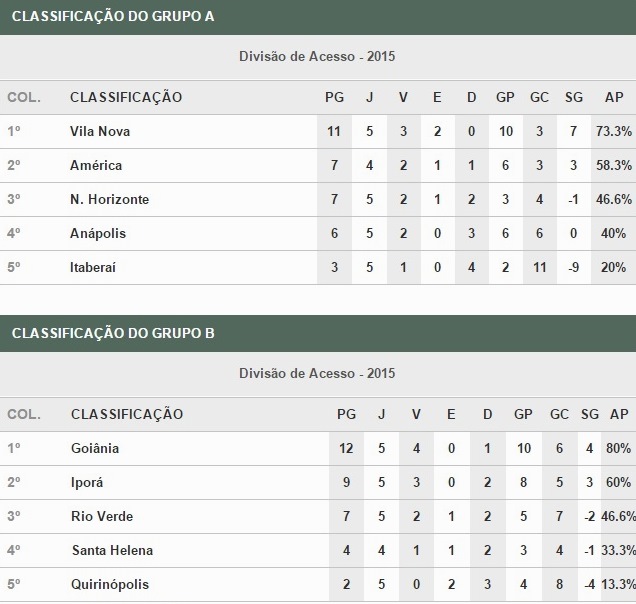Viewport: 636px width, 604px height.
Task: Select Quirinópolis in the Grupo B table
Action: coord(110,585)
